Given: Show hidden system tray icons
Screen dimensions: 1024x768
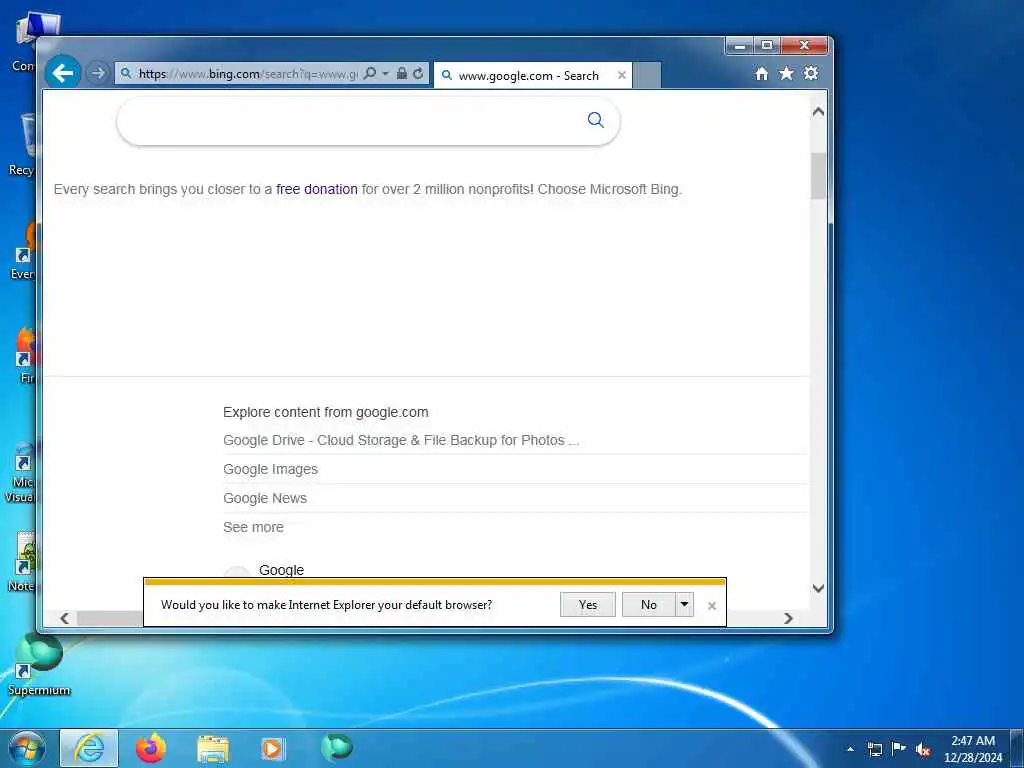Looking at the screenshot, I should pyautogui.click(x=850, y=749).
